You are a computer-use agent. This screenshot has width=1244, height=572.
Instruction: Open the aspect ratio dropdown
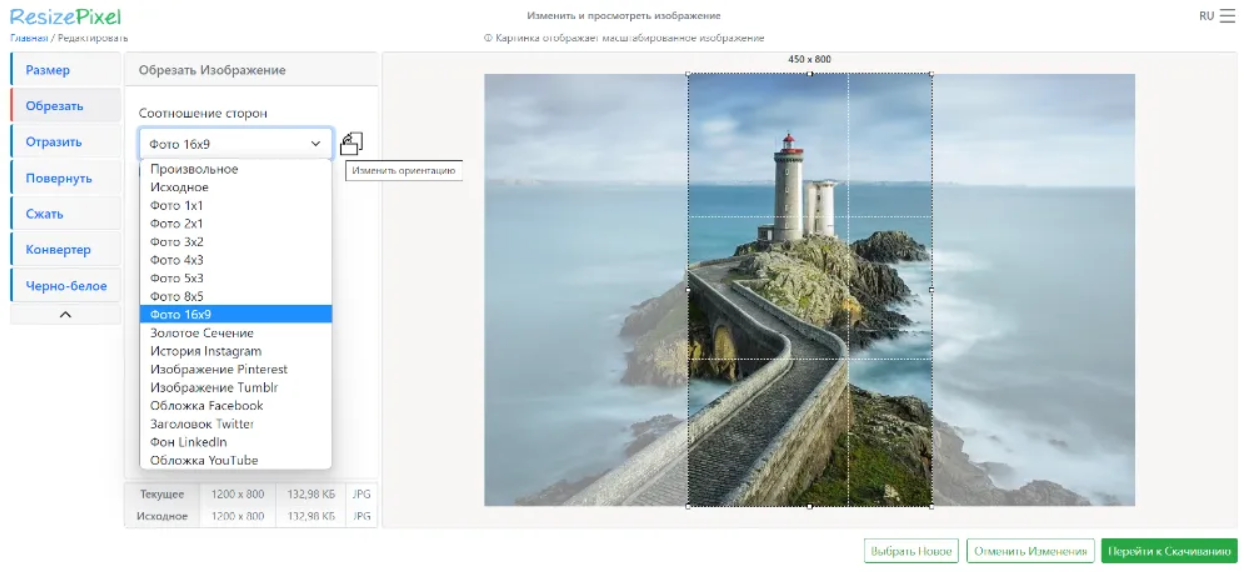235,144
